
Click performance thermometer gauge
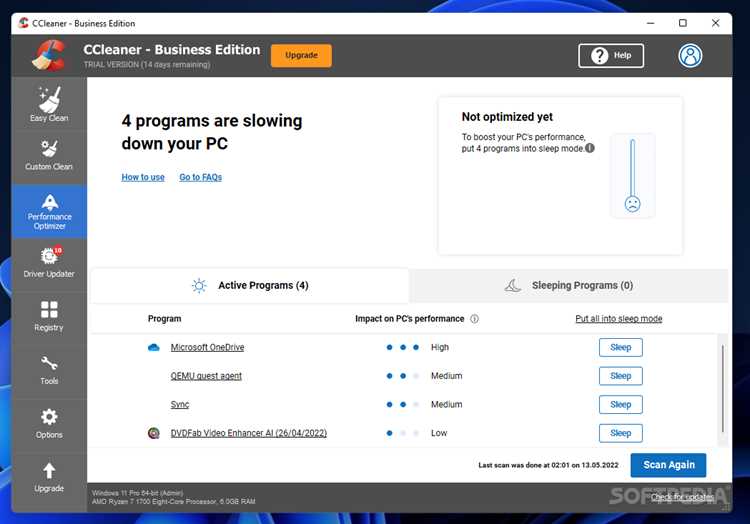(632, 176)
